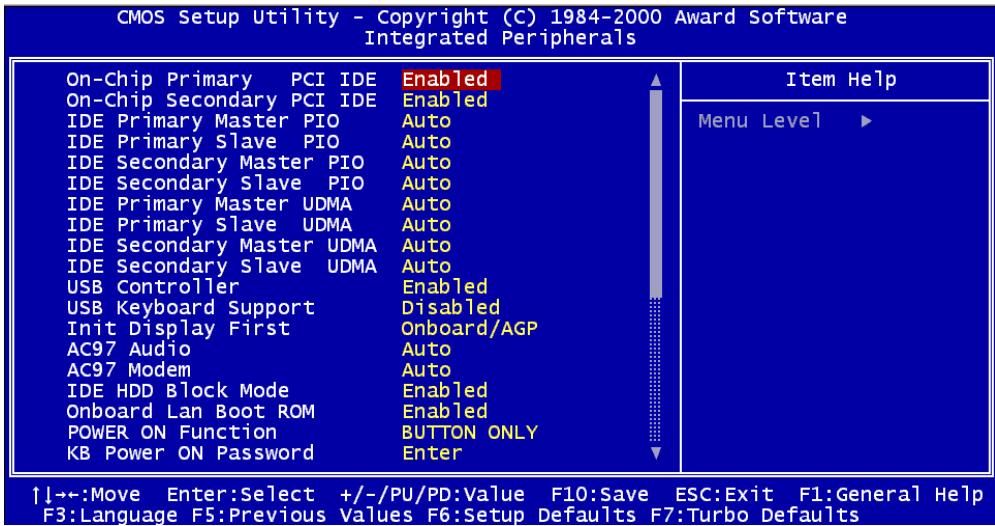Viewport: 995px width, 526px height.
Task: Select IDE Secondary Slave UDMA label
Action: tap(221, 266)
